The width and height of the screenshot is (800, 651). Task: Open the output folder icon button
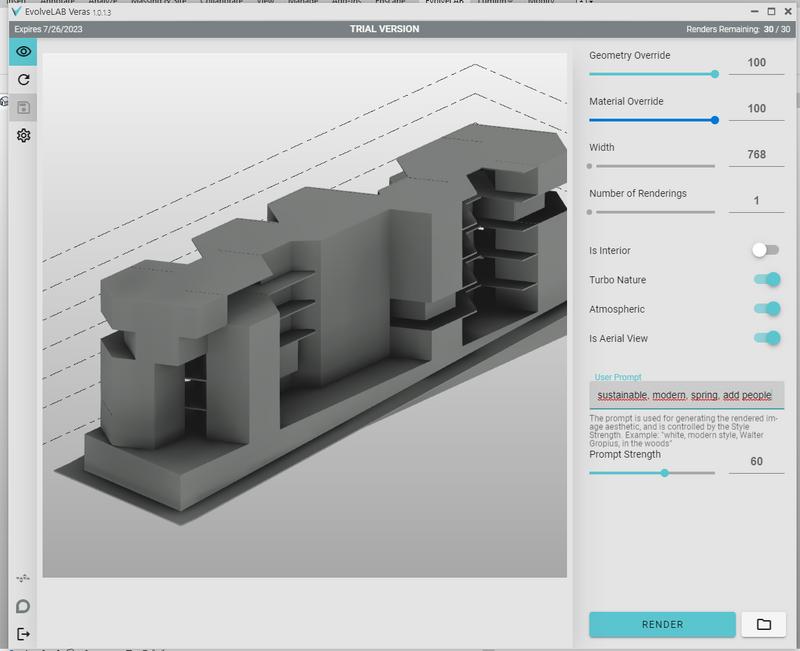[763, 624]
